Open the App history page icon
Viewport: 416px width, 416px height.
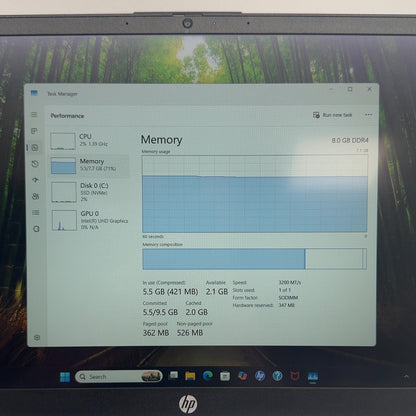coord(35,164)
